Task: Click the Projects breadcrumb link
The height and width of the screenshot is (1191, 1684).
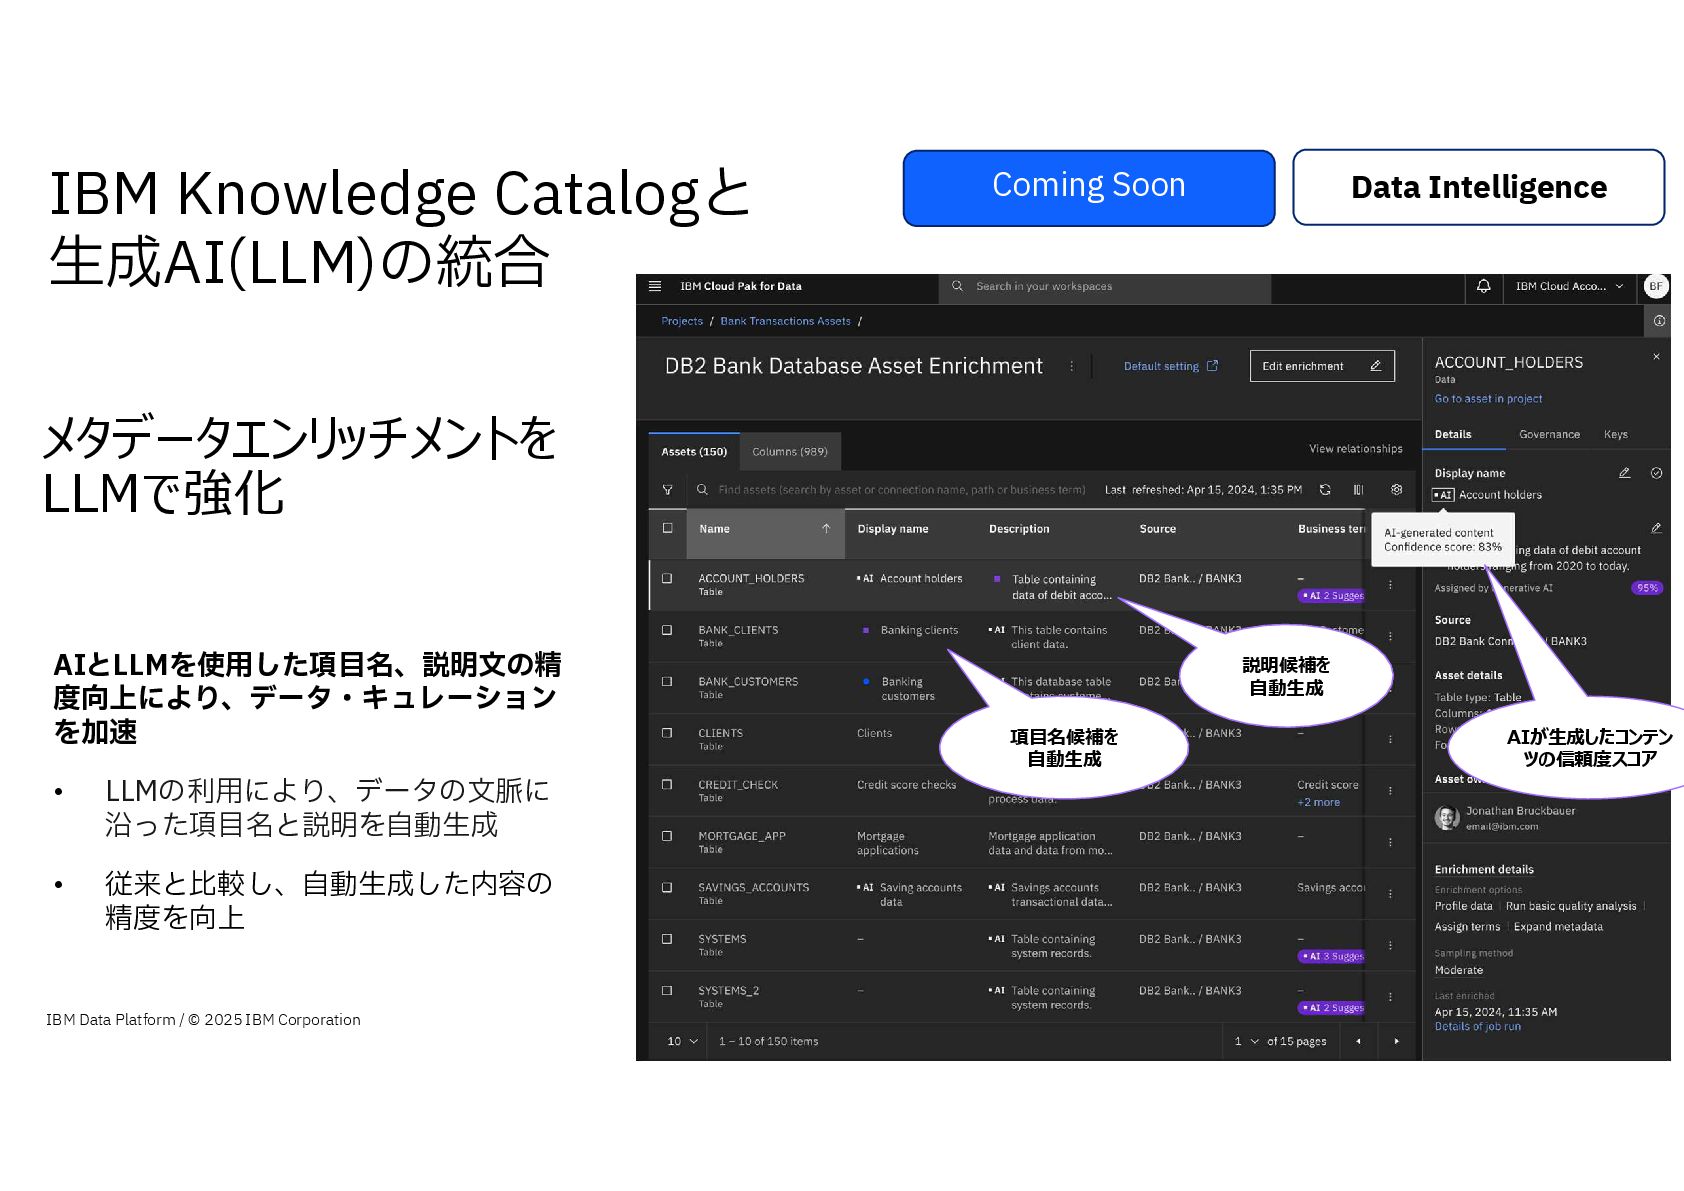Action: coord(682,322)
